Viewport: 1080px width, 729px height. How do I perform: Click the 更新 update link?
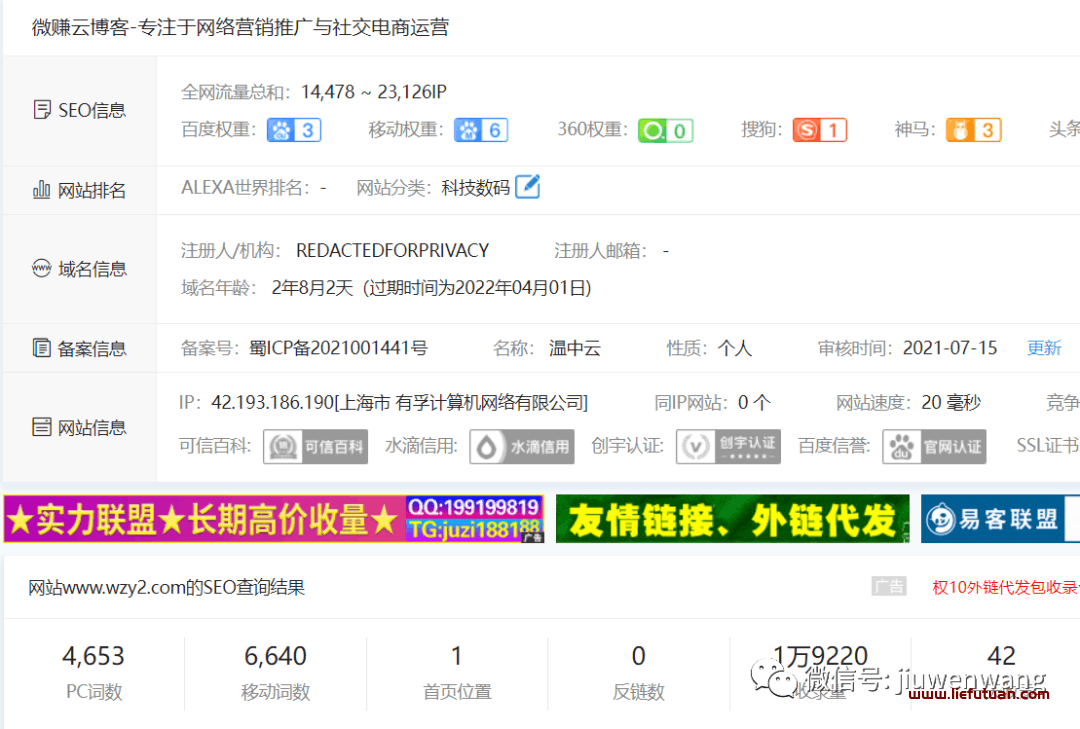click(1044, 348)
